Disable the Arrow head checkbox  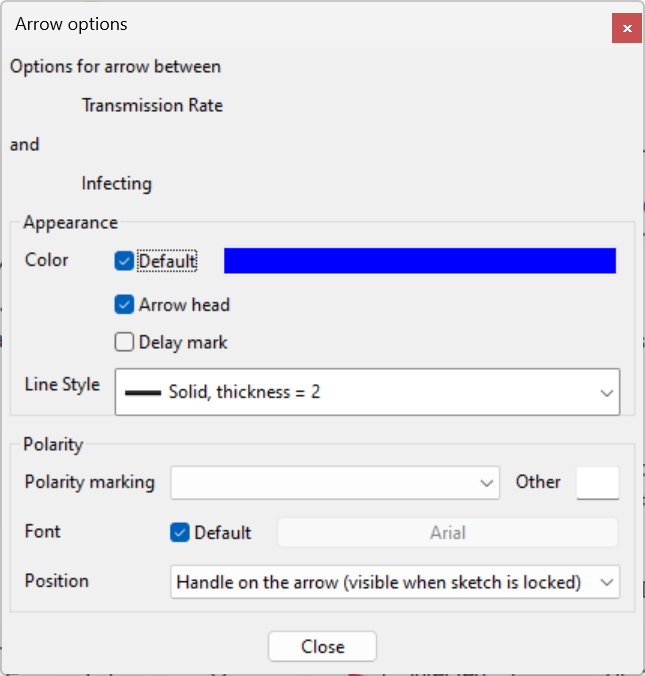coord(125,304)
